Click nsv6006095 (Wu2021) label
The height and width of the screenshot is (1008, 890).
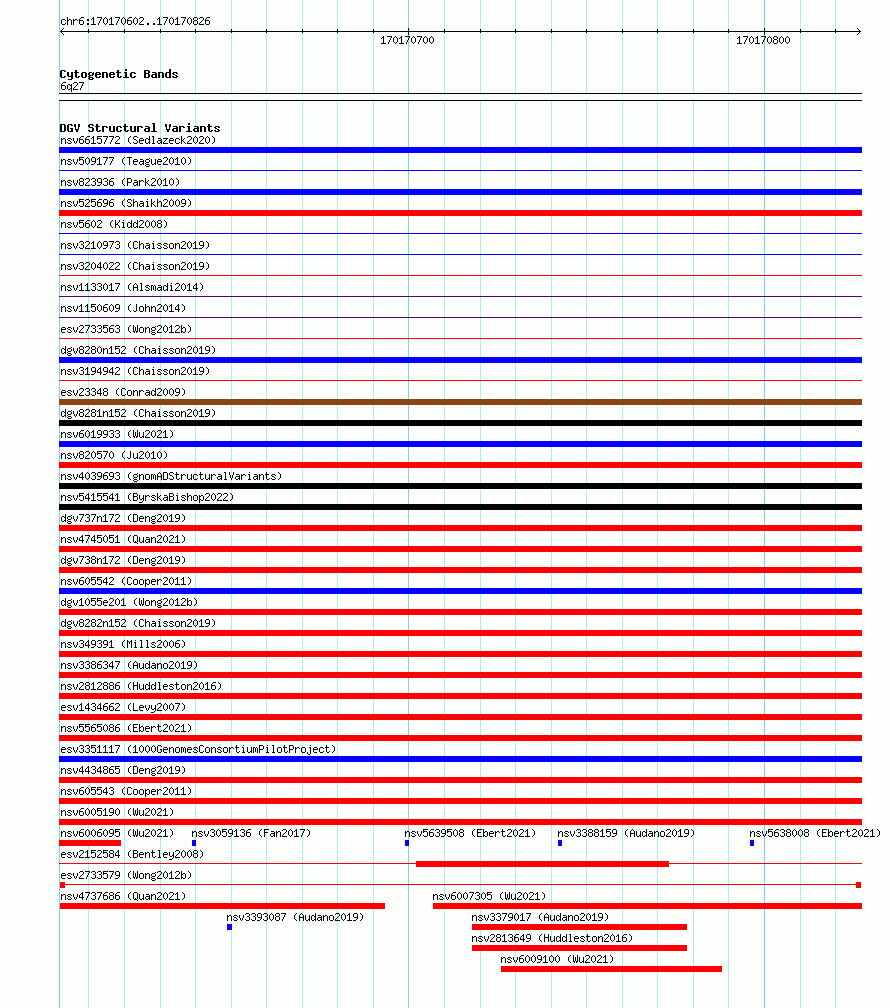tap(117, 833)
